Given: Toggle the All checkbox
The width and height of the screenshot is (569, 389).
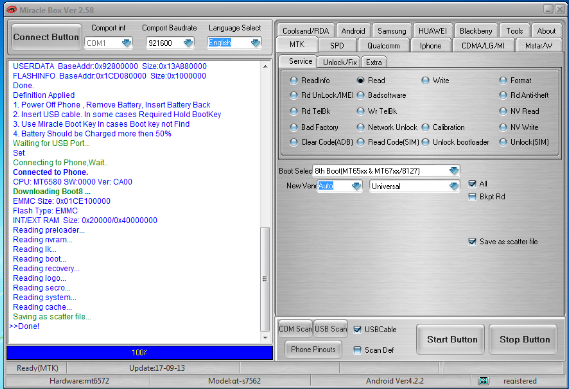Looking at the screenshot, I should [472, 184].
